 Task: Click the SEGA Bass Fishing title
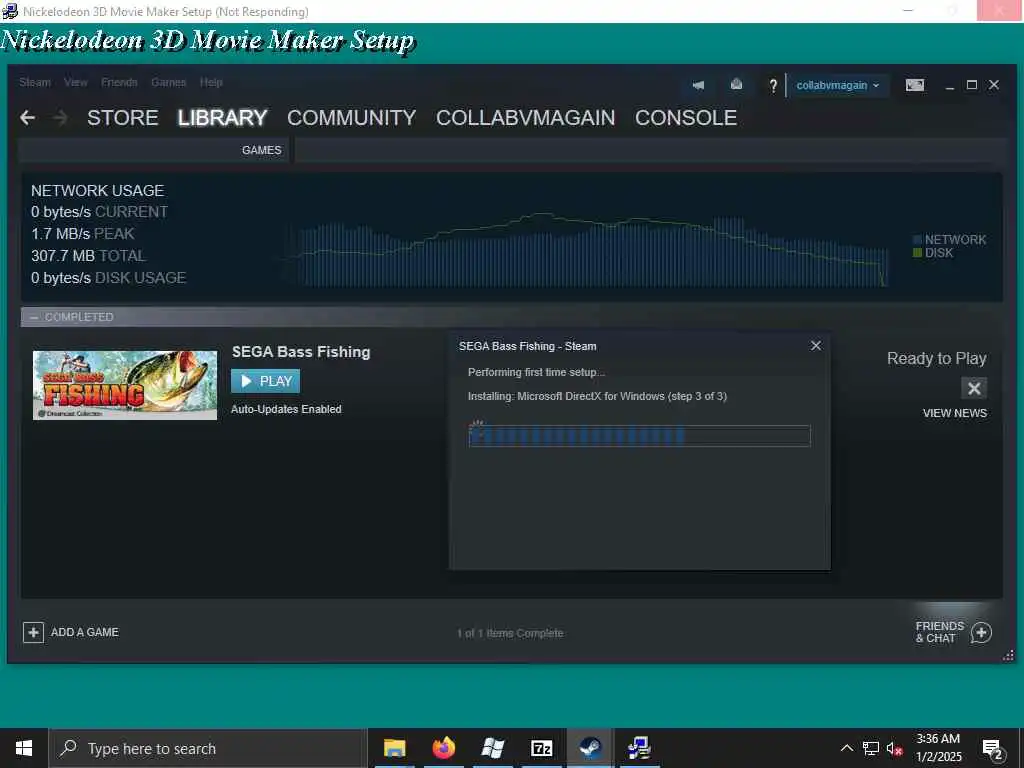coord(301,352)
